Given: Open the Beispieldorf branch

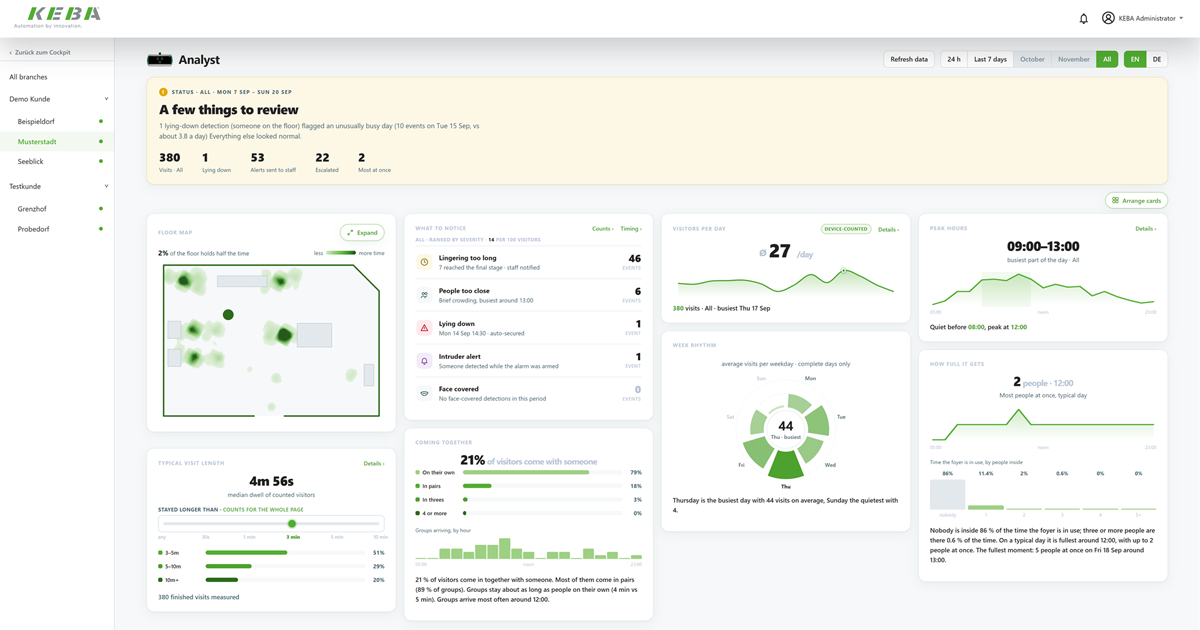Looking at the screenshot, I should click(x=37, y=121).
